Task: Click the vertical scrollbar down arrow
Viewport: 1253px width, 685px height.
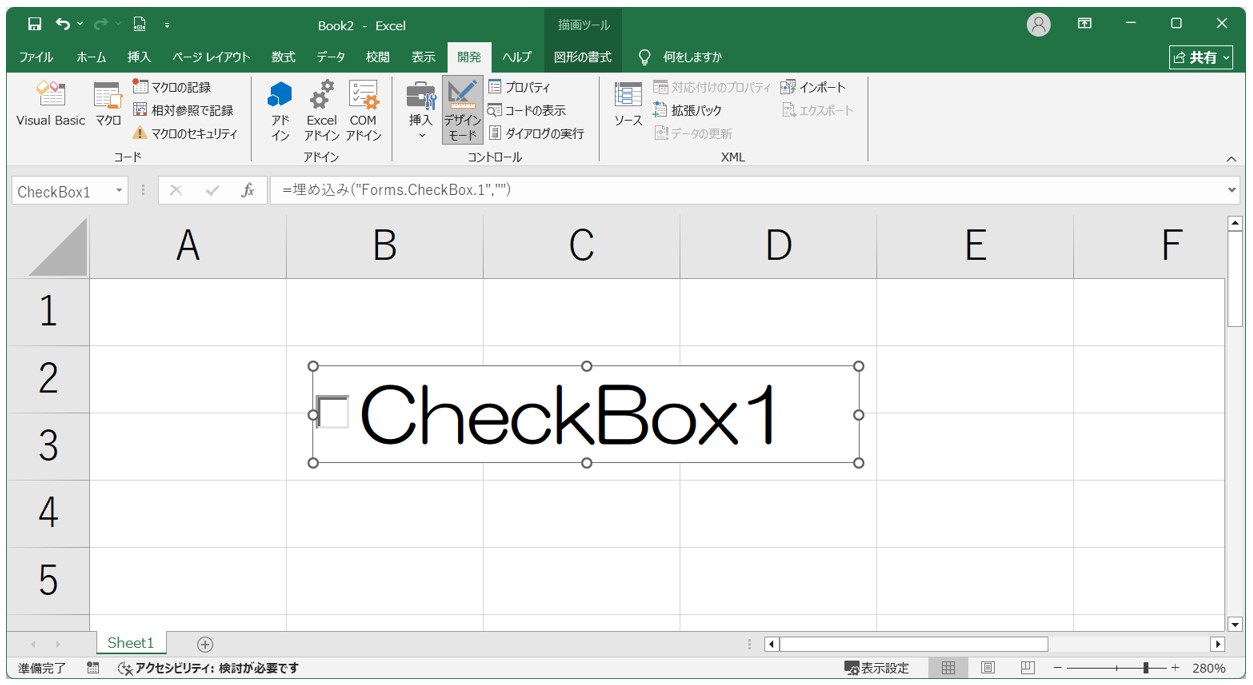Action: coord(1234,624)
